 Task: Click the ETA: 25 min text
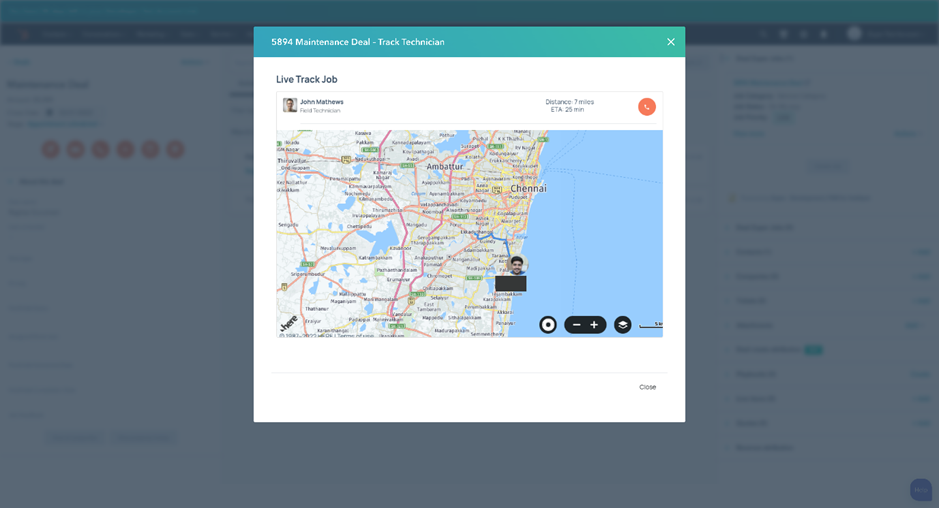tap(568, 110)
